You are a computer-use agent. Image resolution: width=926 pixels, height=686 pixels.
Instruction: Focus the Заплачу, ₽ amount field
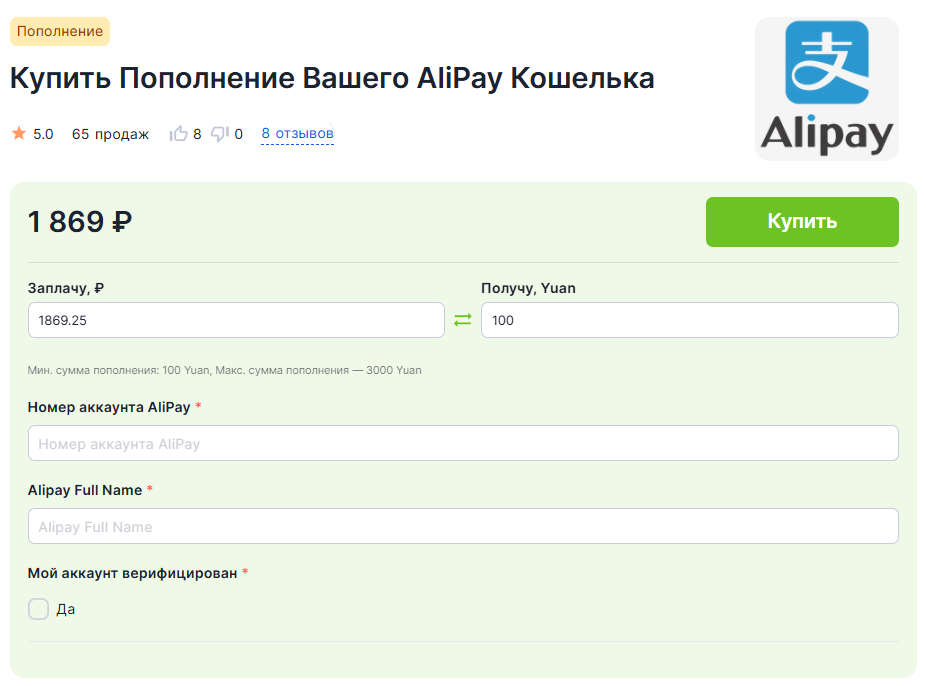(236, 320)
